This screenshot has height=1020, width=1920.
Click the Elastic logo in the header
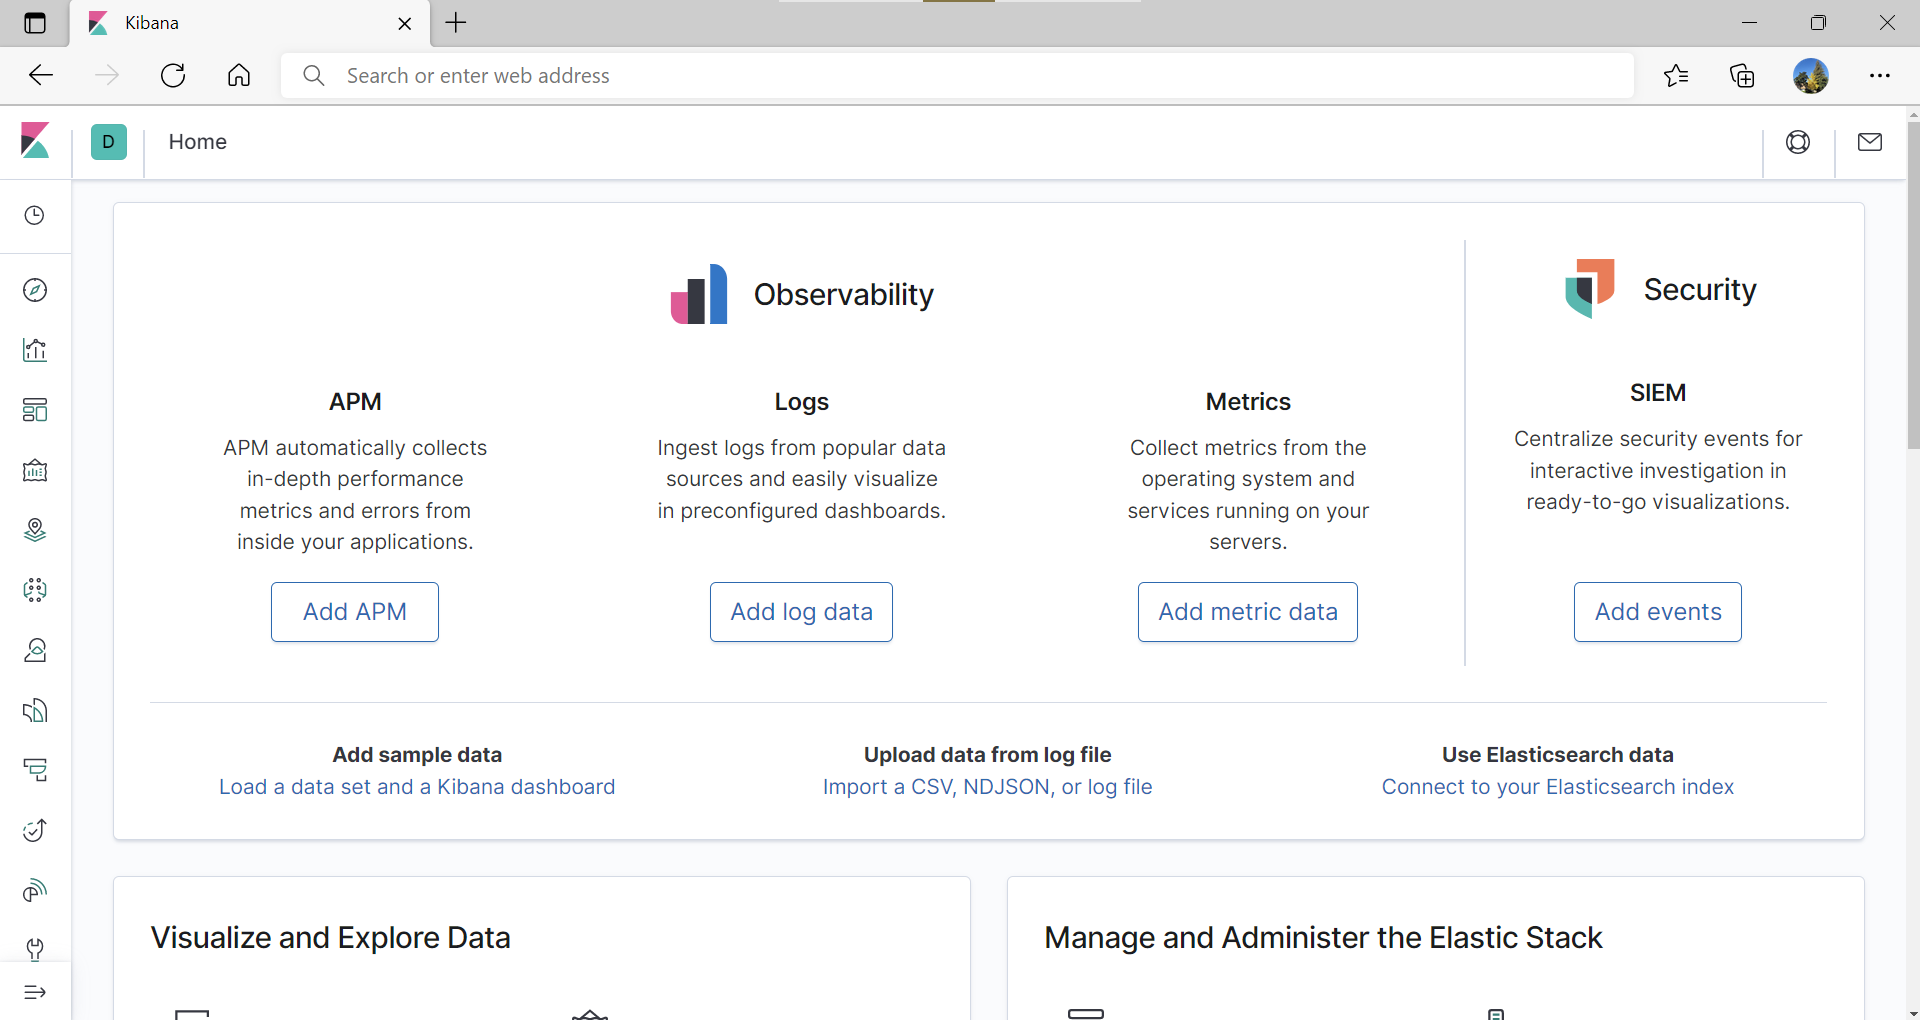click(35, 141)
